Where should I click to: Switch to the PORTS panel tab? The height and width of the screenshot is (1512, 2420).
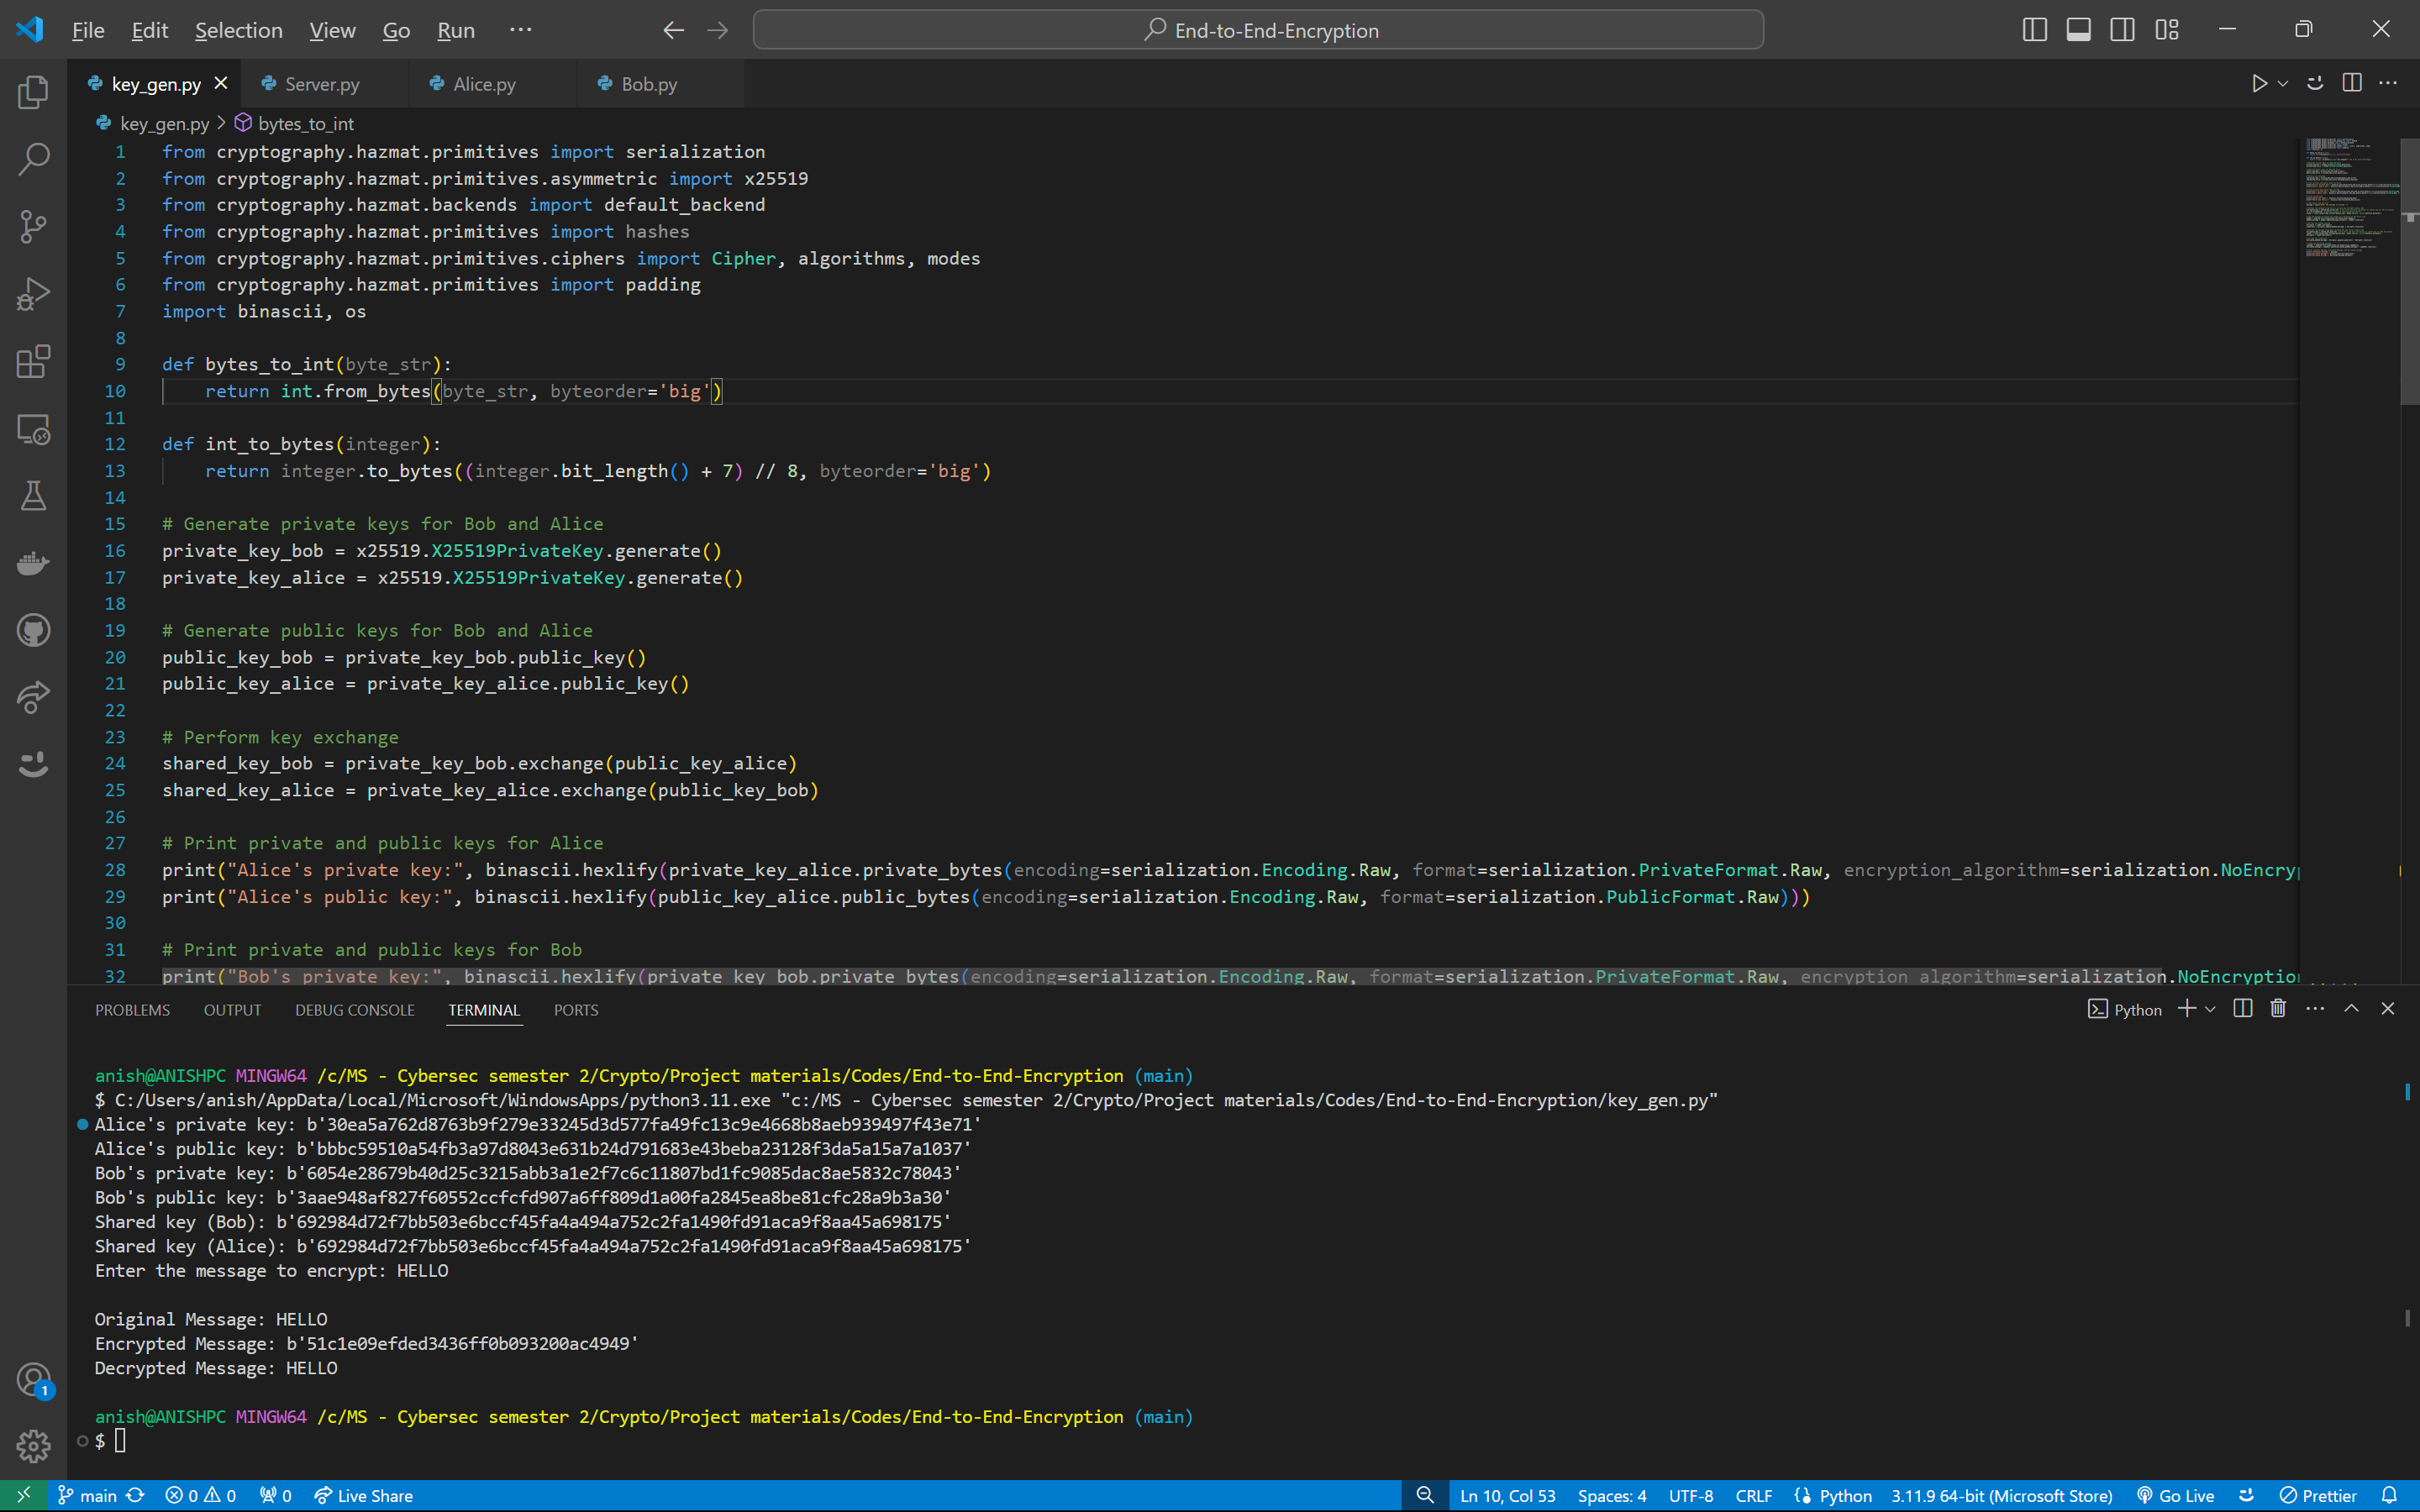tap(576, 1009)
